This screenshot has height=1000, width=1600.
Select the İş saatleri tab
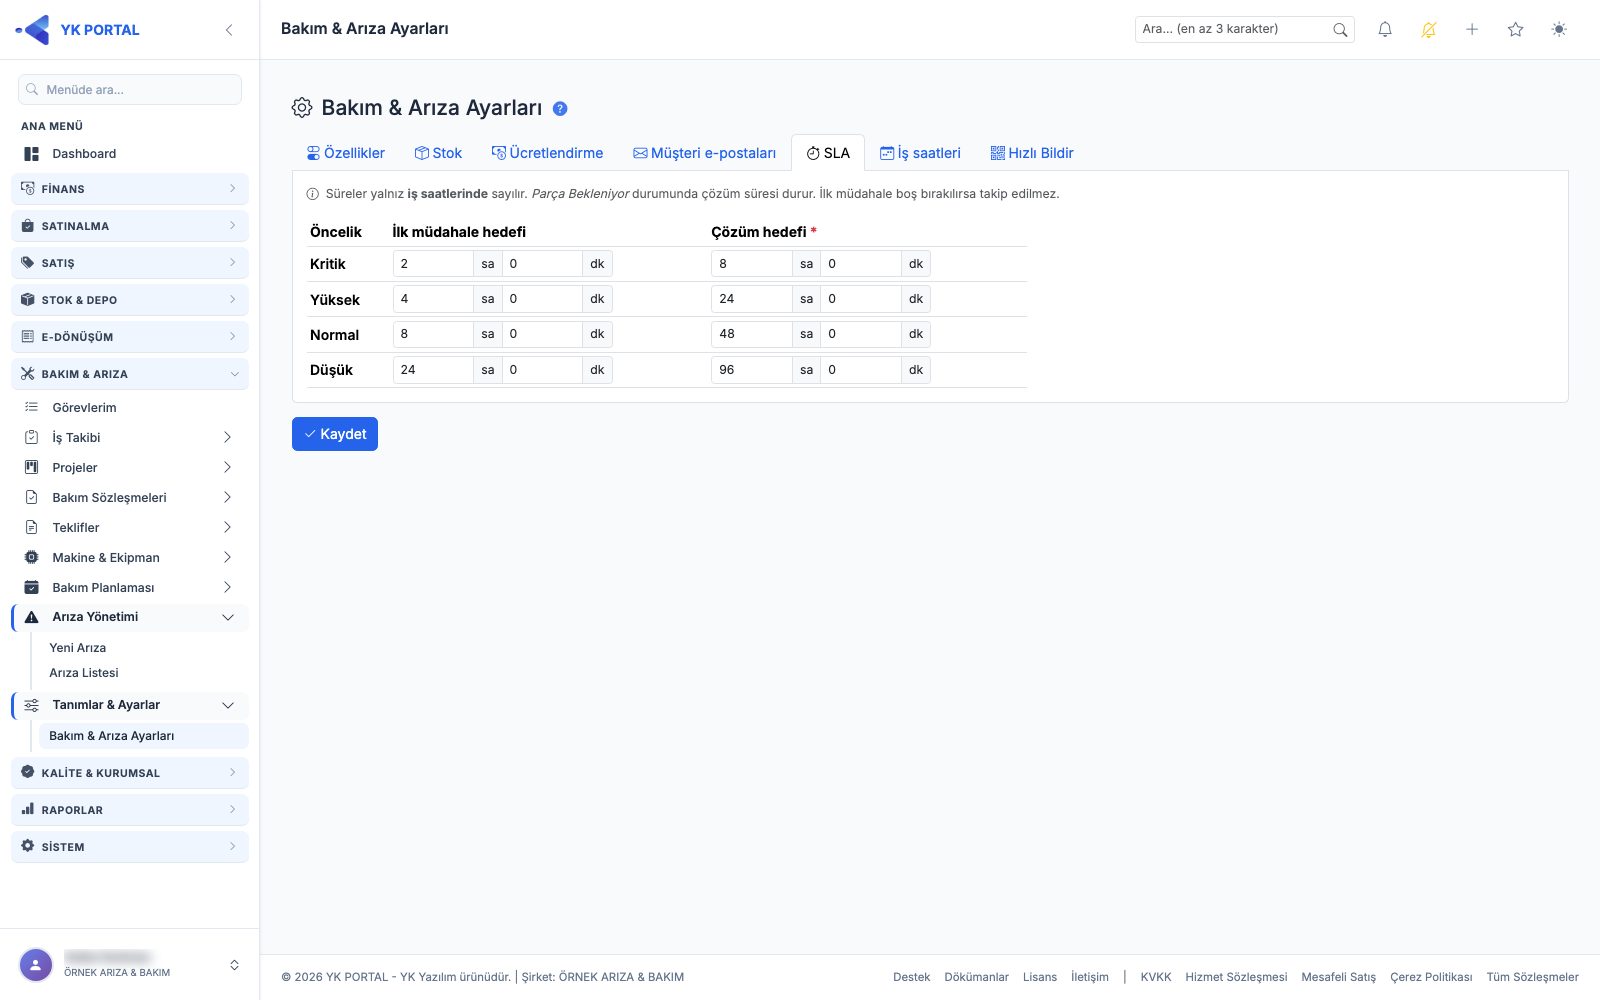click(920, 153)
